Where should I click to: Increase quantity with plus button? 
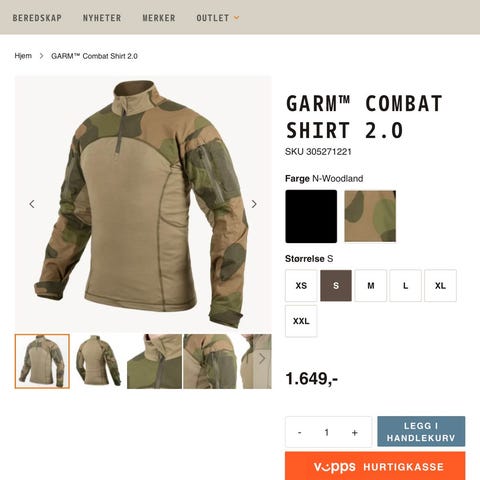tap(355, 432)
